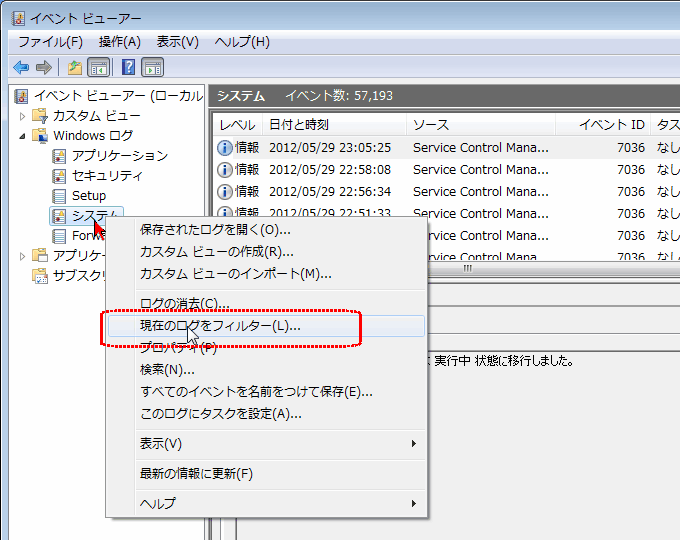Screen dimensions: 680x540
Task: Sort events by イベント ID column header
Action: tap(612, 125)
